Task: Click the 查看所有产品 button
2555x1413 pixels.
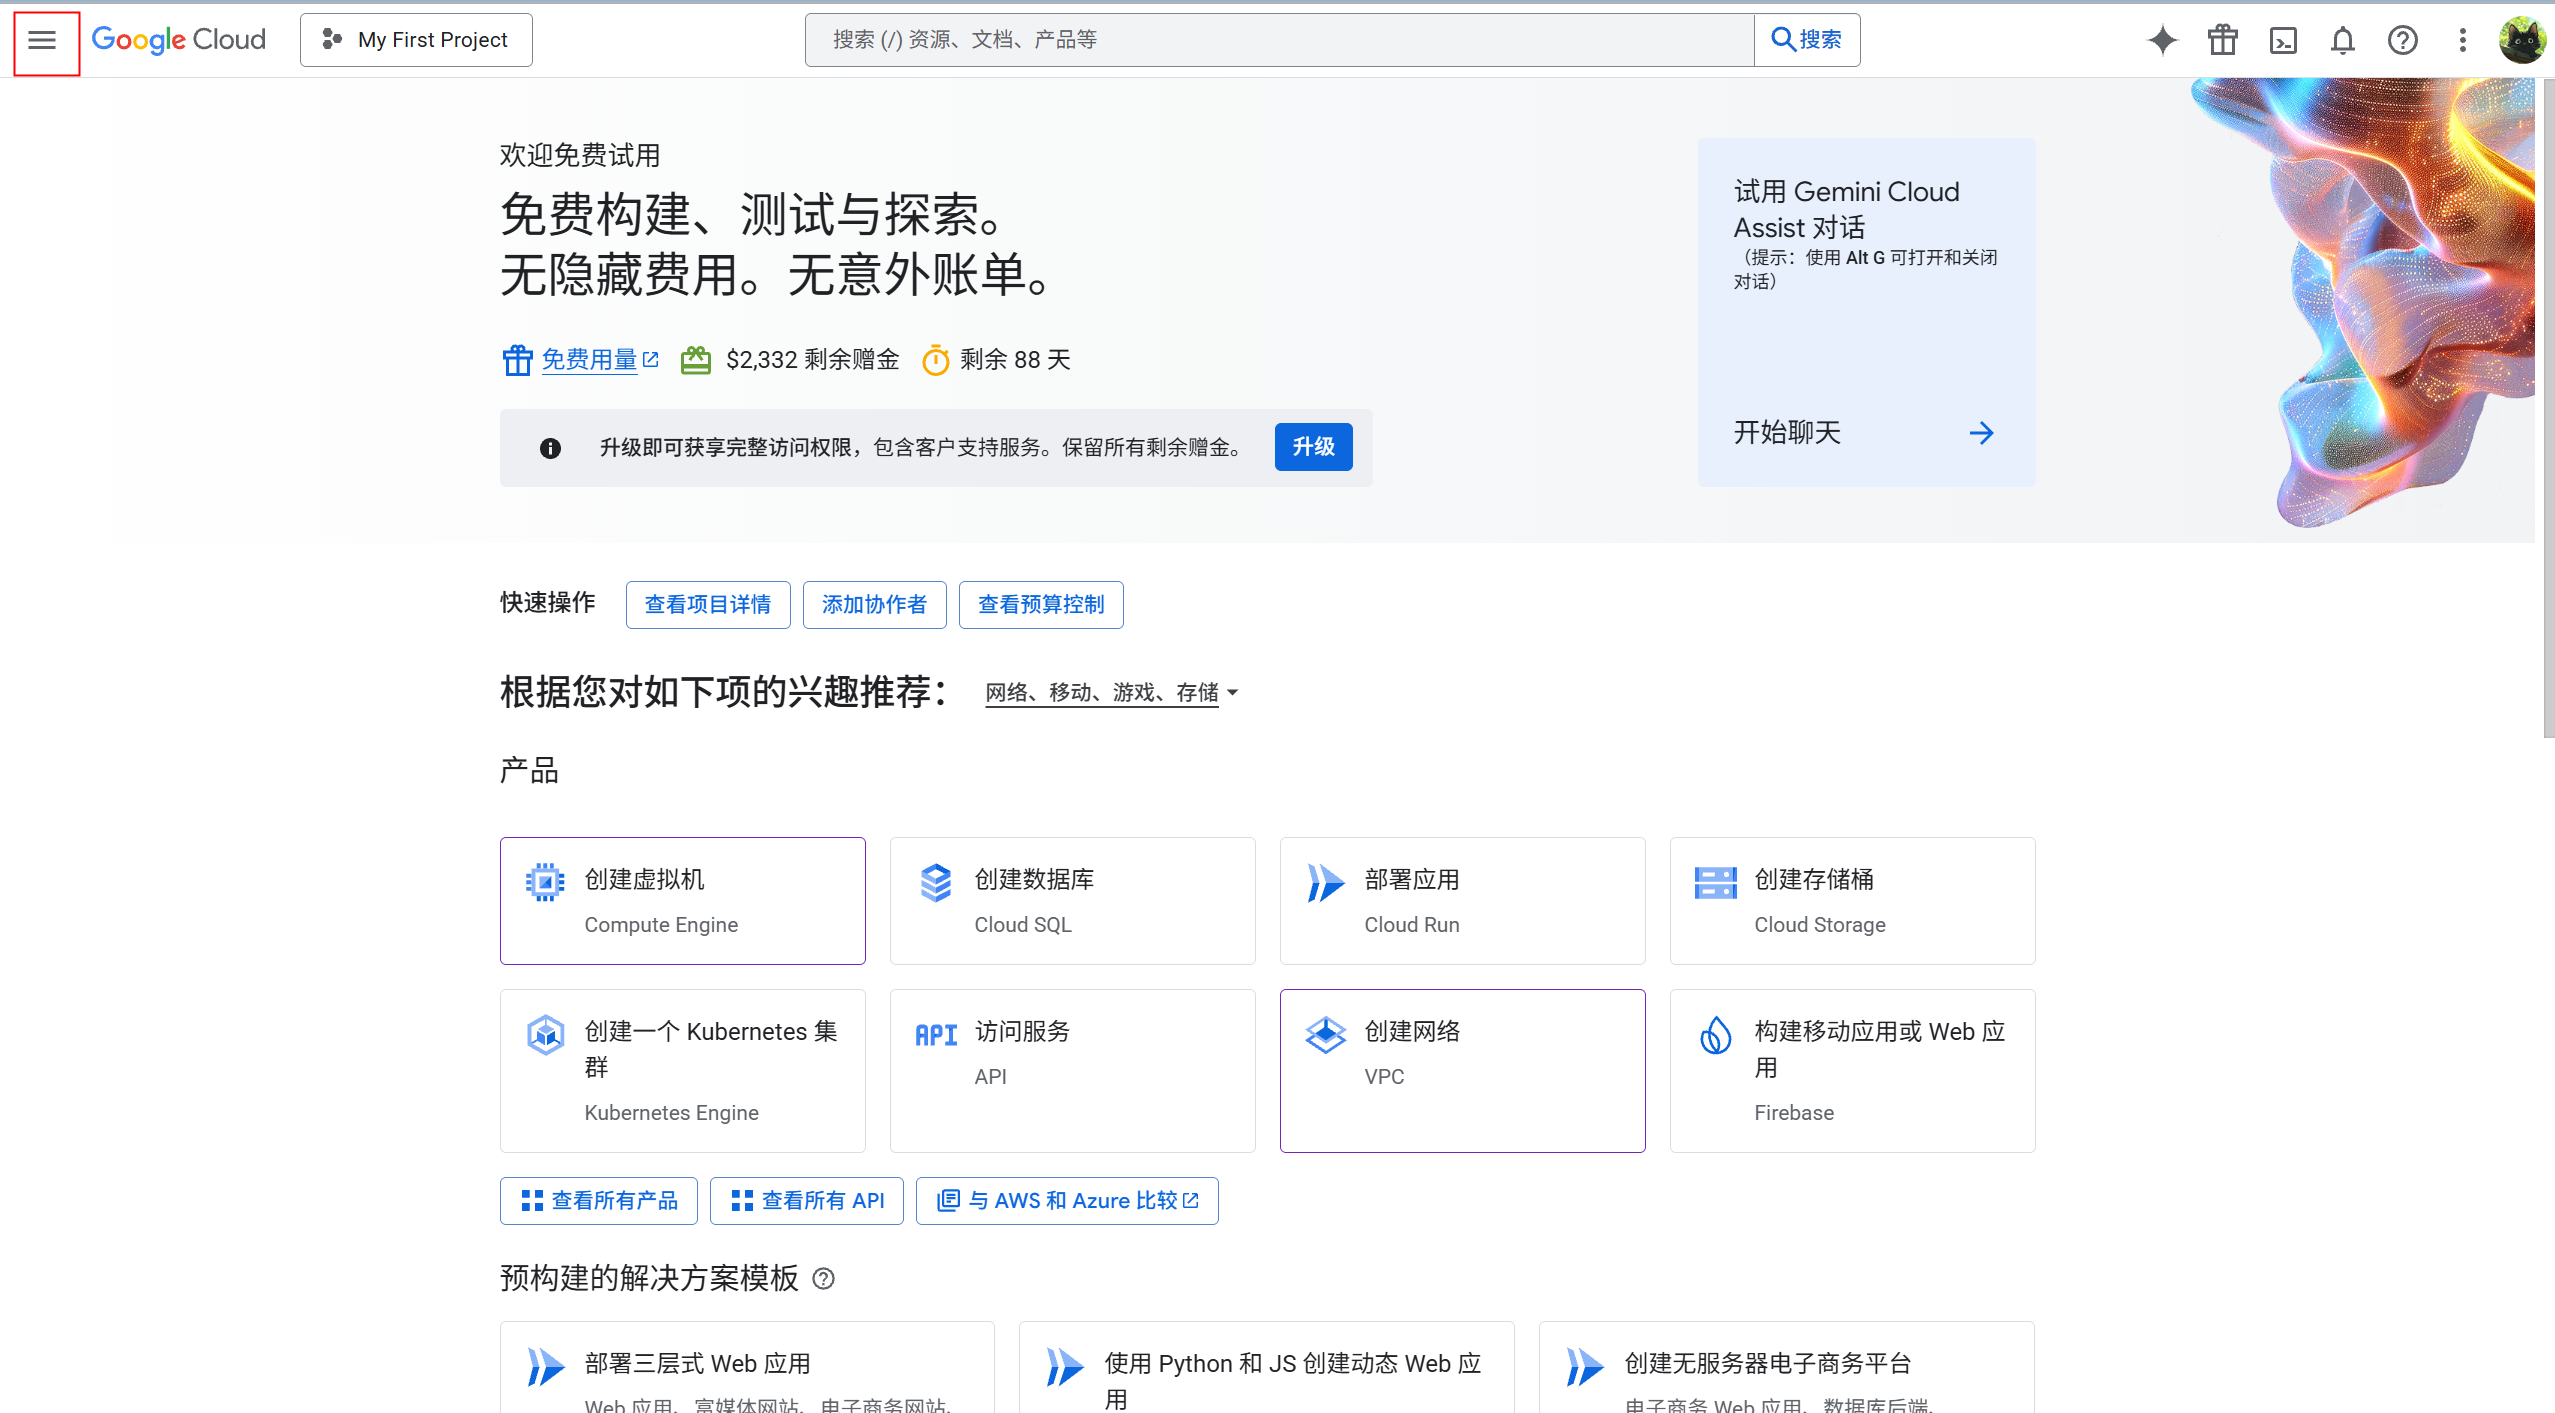Action: pyautogui.click(x=599, y=1200)
